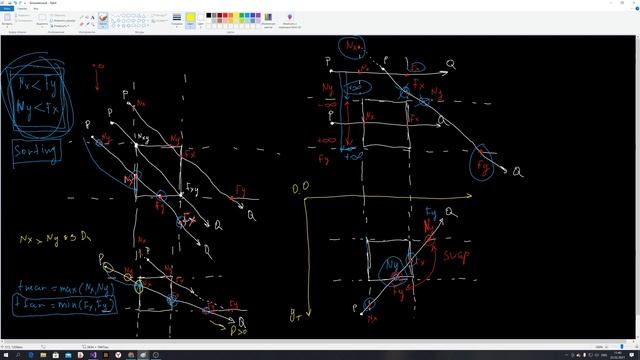Click the taskbar search icon

pyautogui.click(x=18, y=355)
